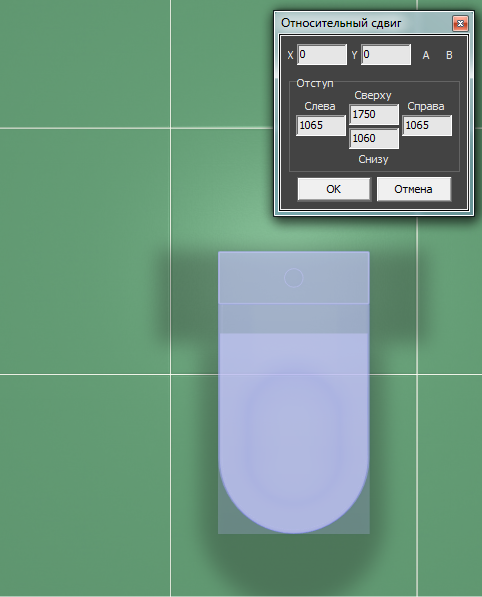Image resolution: width=482 pixels, height=597 pixels.
Task: Click the Снизу label
Action: [x=373, y=159]
